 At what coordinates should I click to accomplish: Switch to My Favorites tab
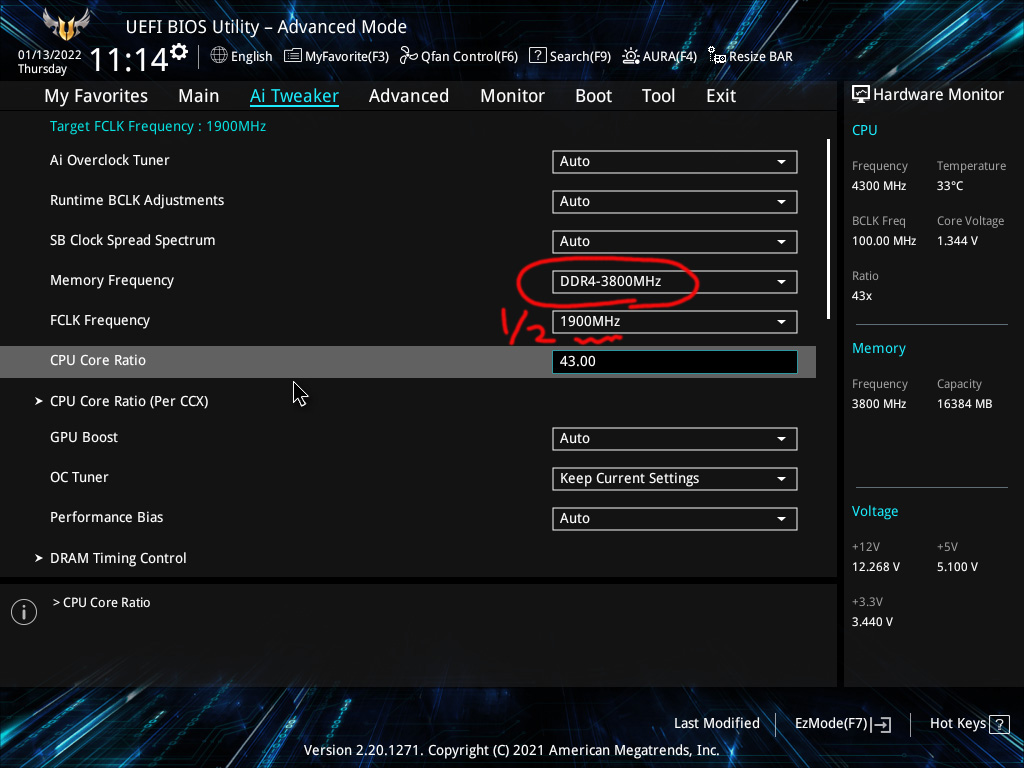pos(96,96)
